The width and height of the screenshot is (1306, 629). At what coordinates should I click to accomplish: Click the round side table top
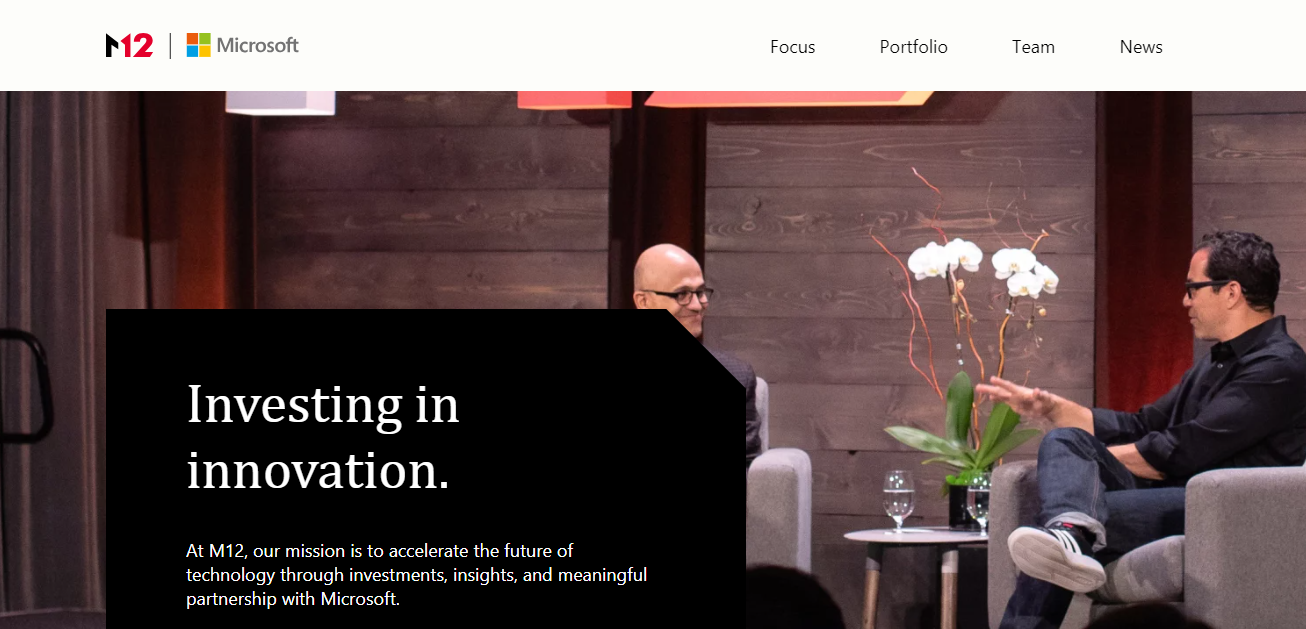pyautogui.click(x=915, y=537)
